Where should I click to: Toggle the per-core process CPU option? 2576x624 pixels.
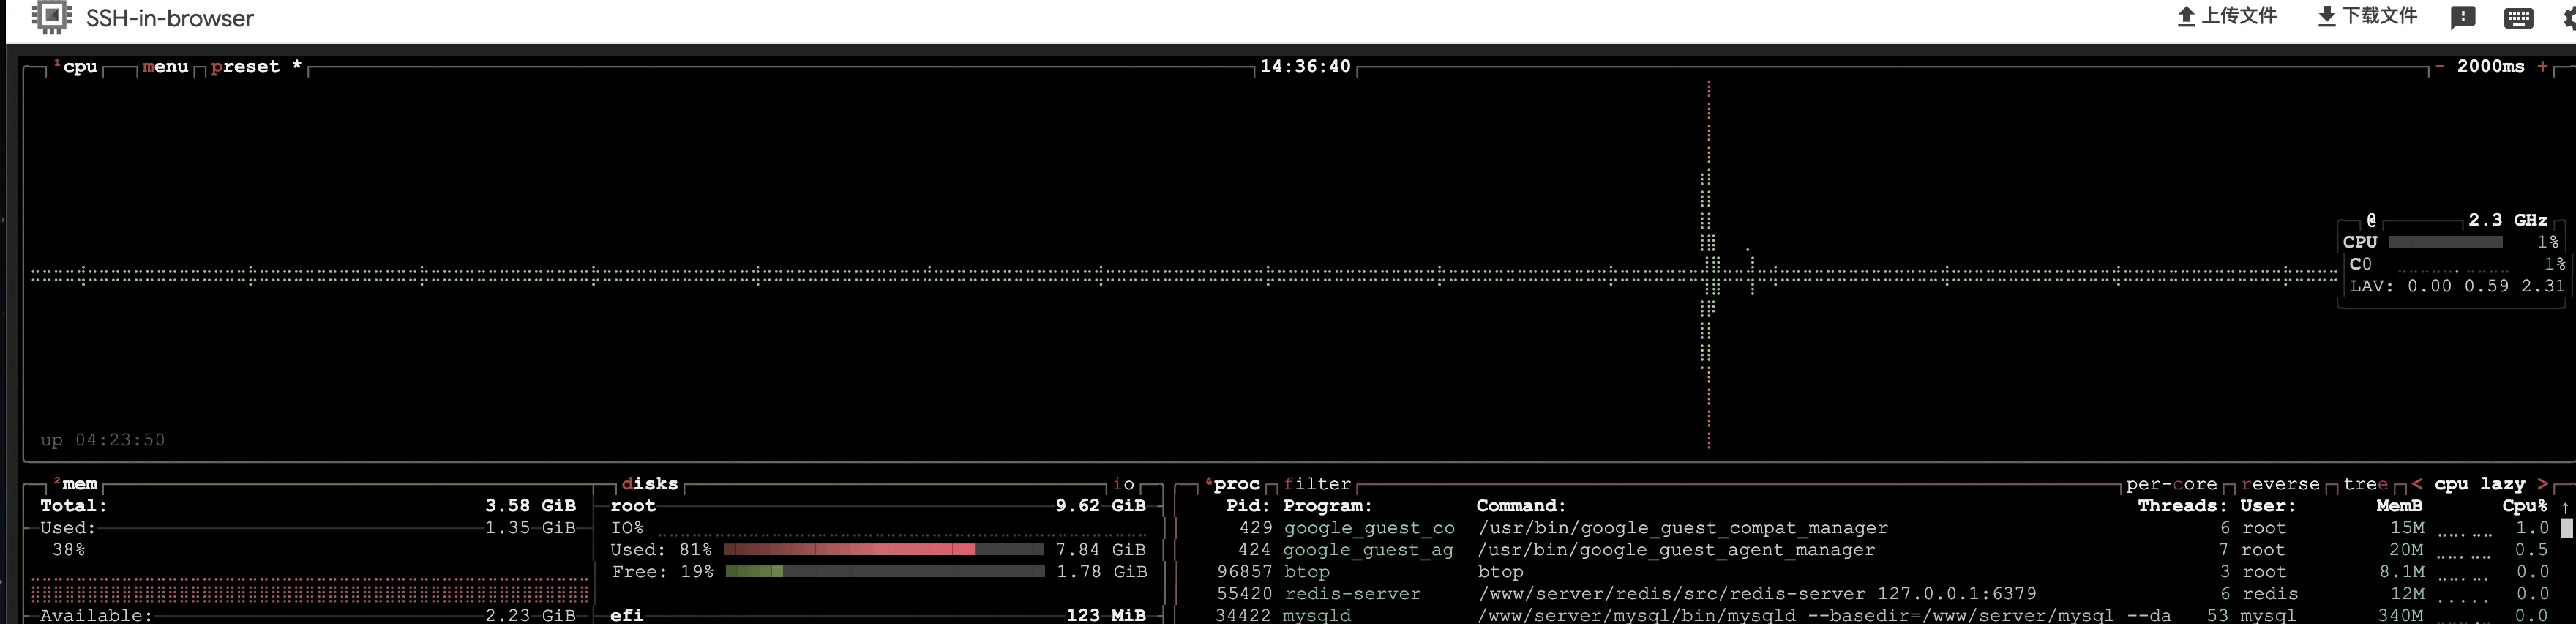tap(2171, 484)
